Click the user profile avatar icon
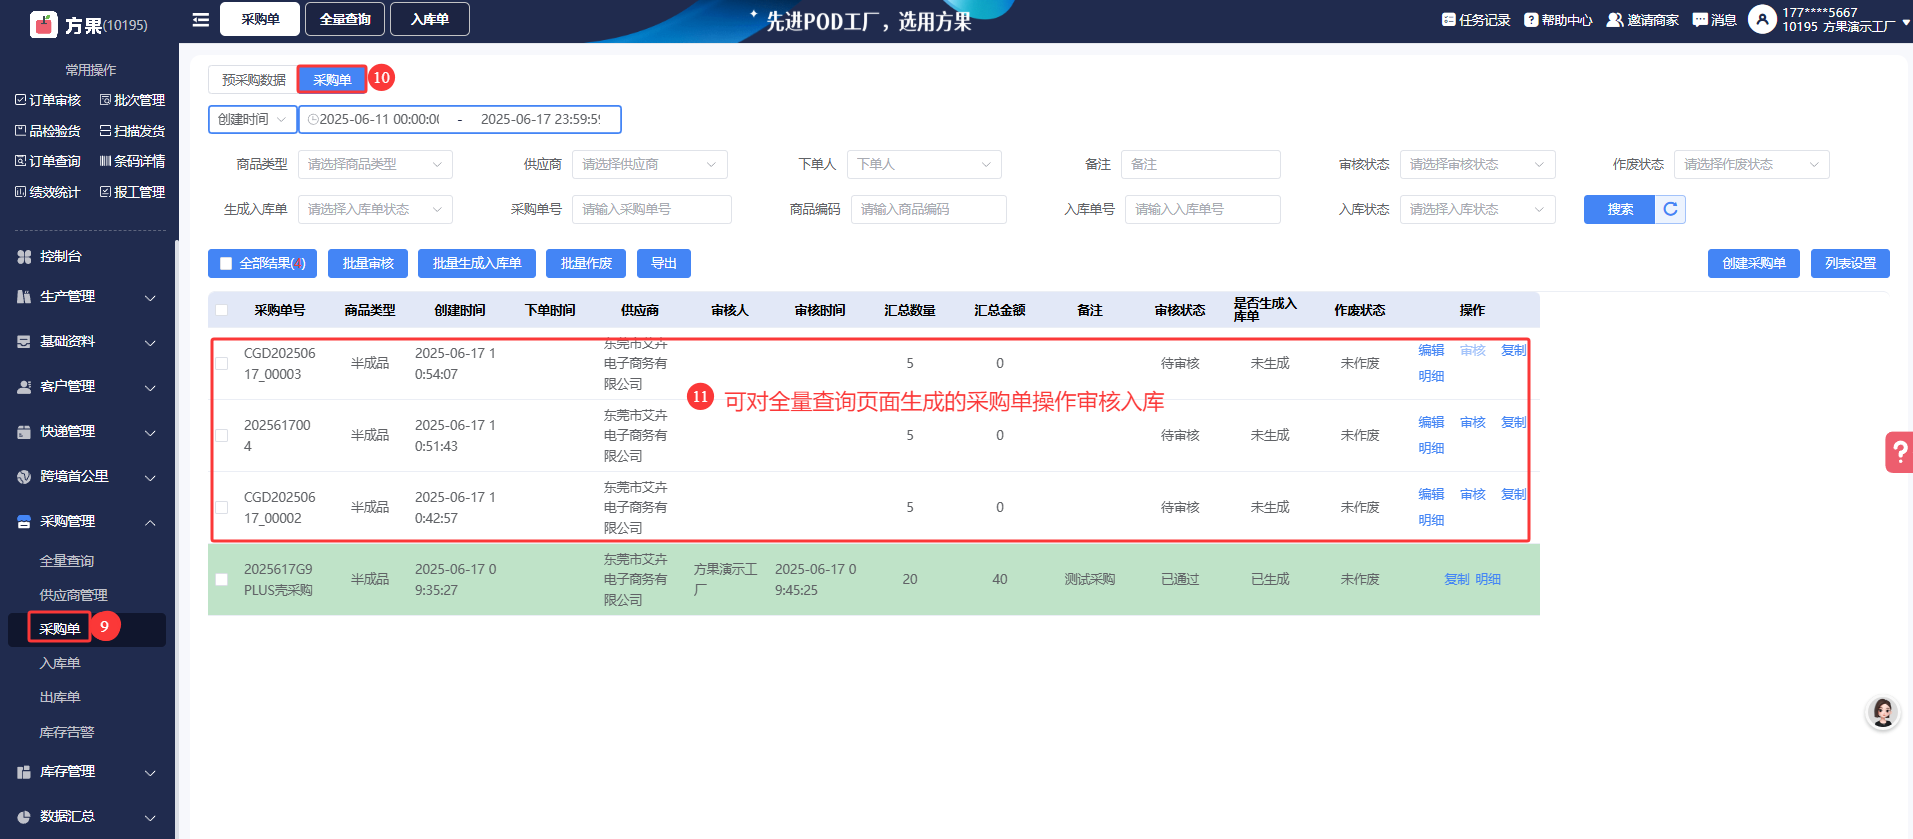 pyautogui.click(x=1761, y=19)
